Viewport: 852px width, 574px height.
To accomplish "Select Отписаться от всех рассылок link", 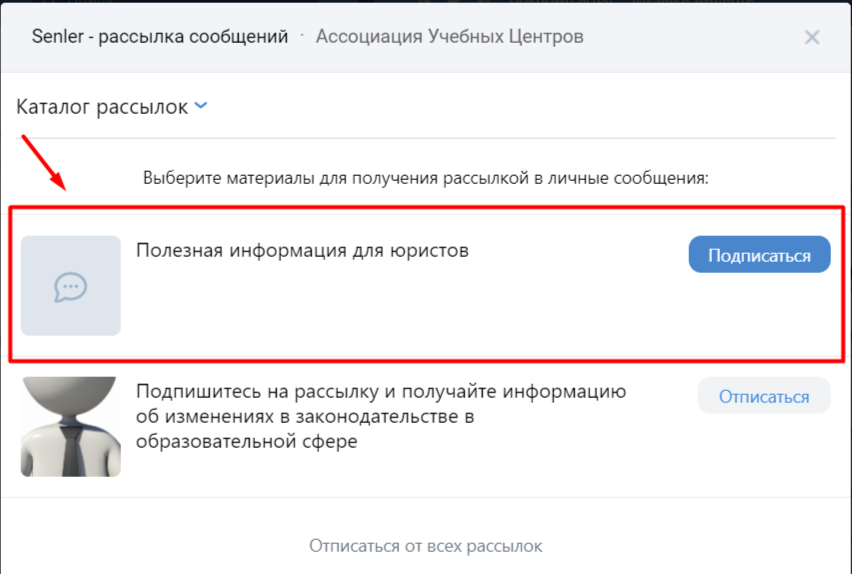I will [425, 546].
